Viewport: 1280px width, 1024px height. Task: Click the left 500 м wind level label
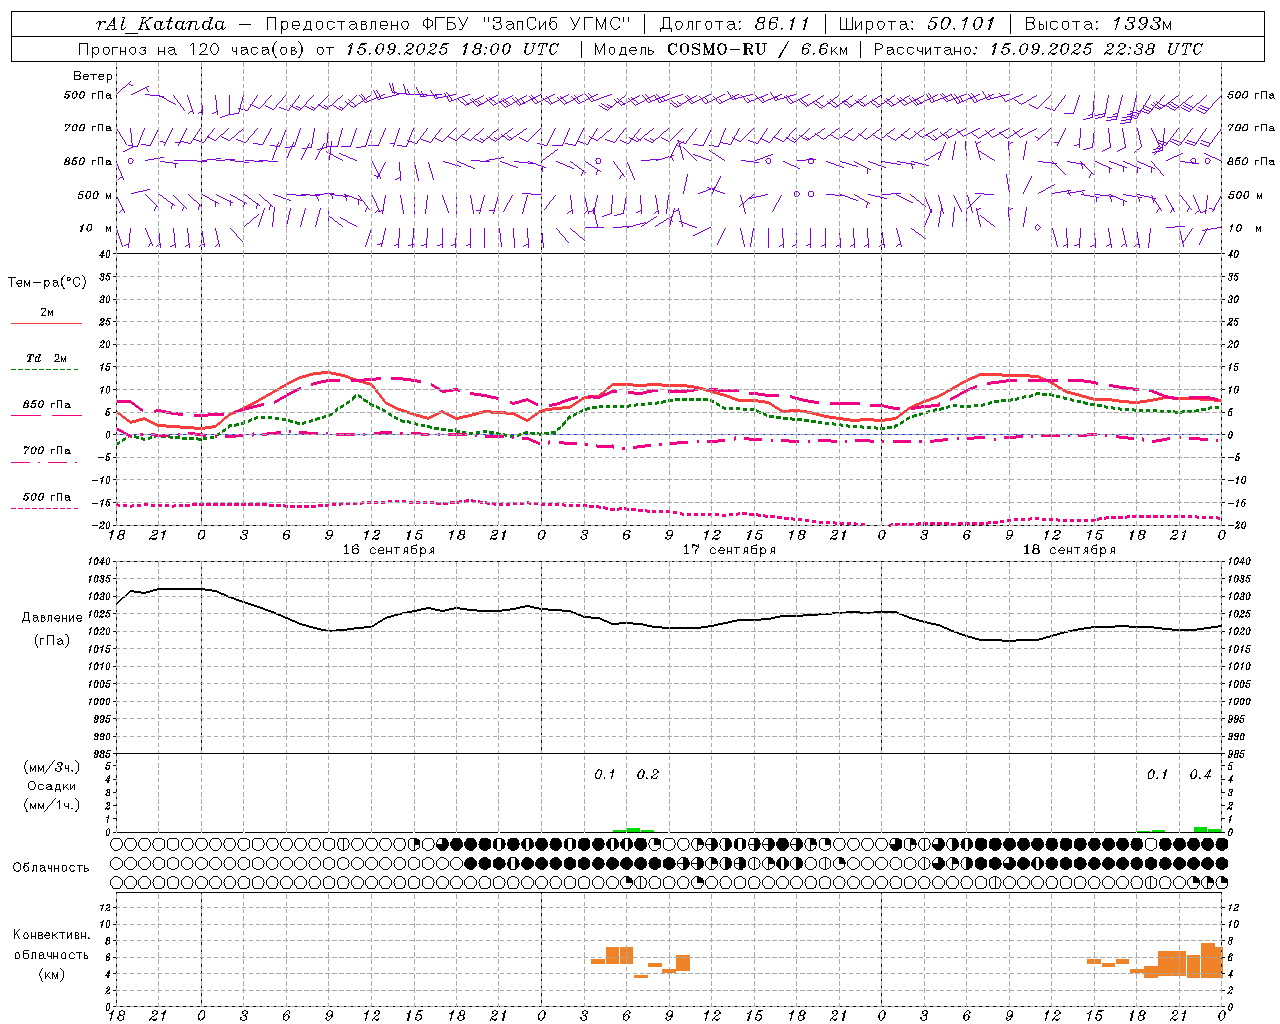(x=95, y=195)
